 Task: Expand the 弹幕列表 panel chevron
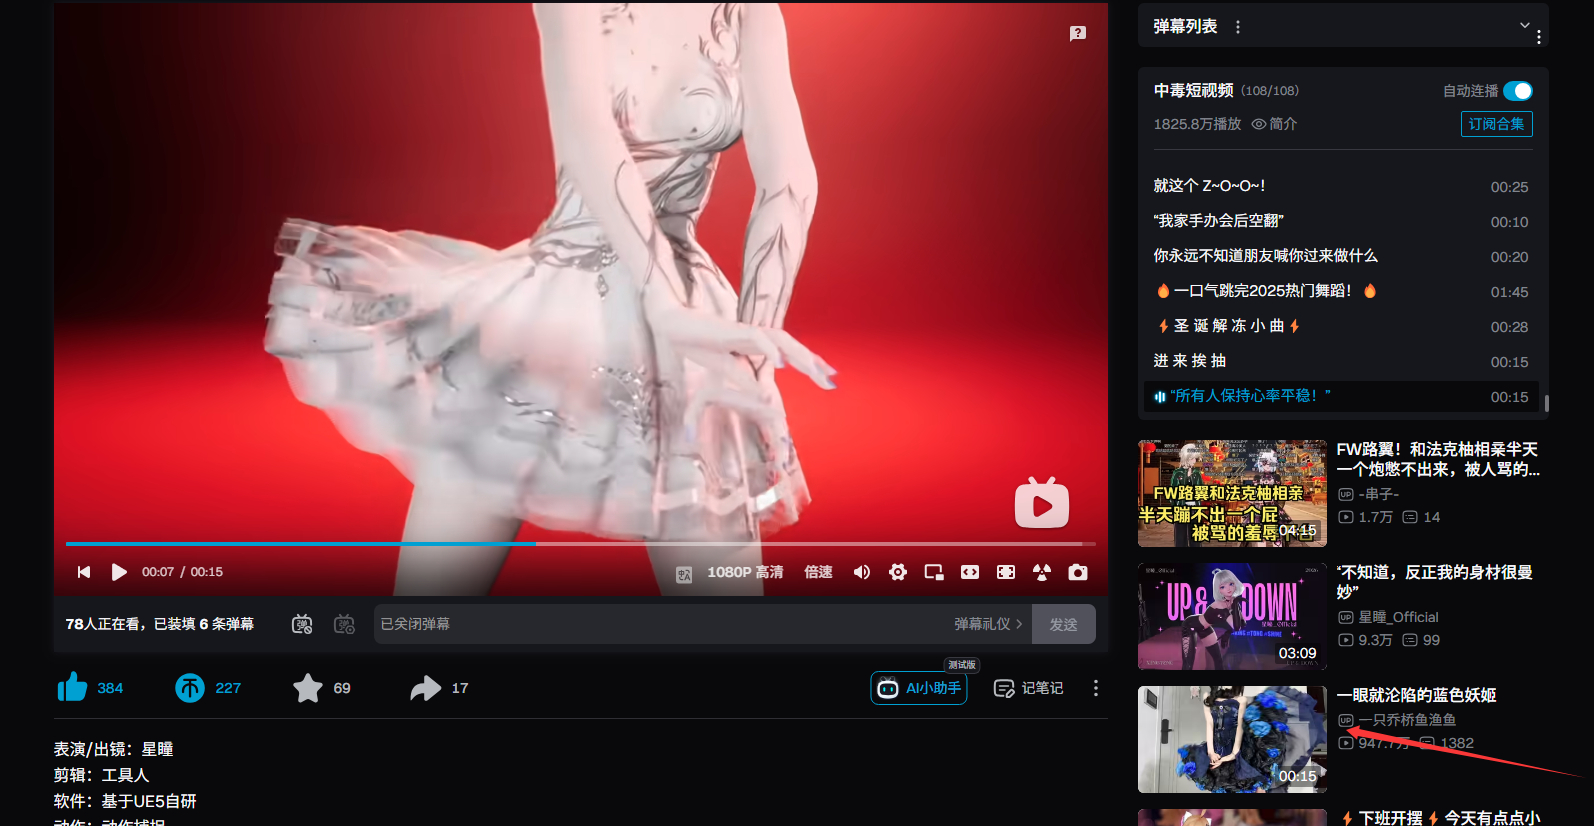(1524, 25)
